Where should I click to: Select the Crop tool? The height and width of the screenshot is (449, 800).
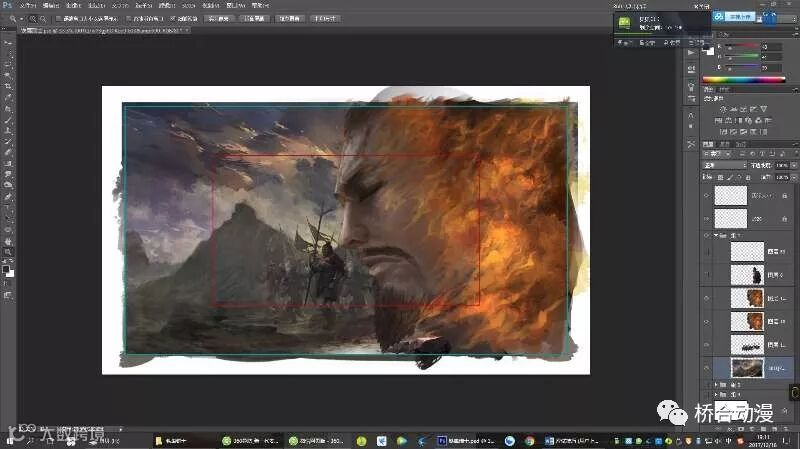click(x=8, y=86)
